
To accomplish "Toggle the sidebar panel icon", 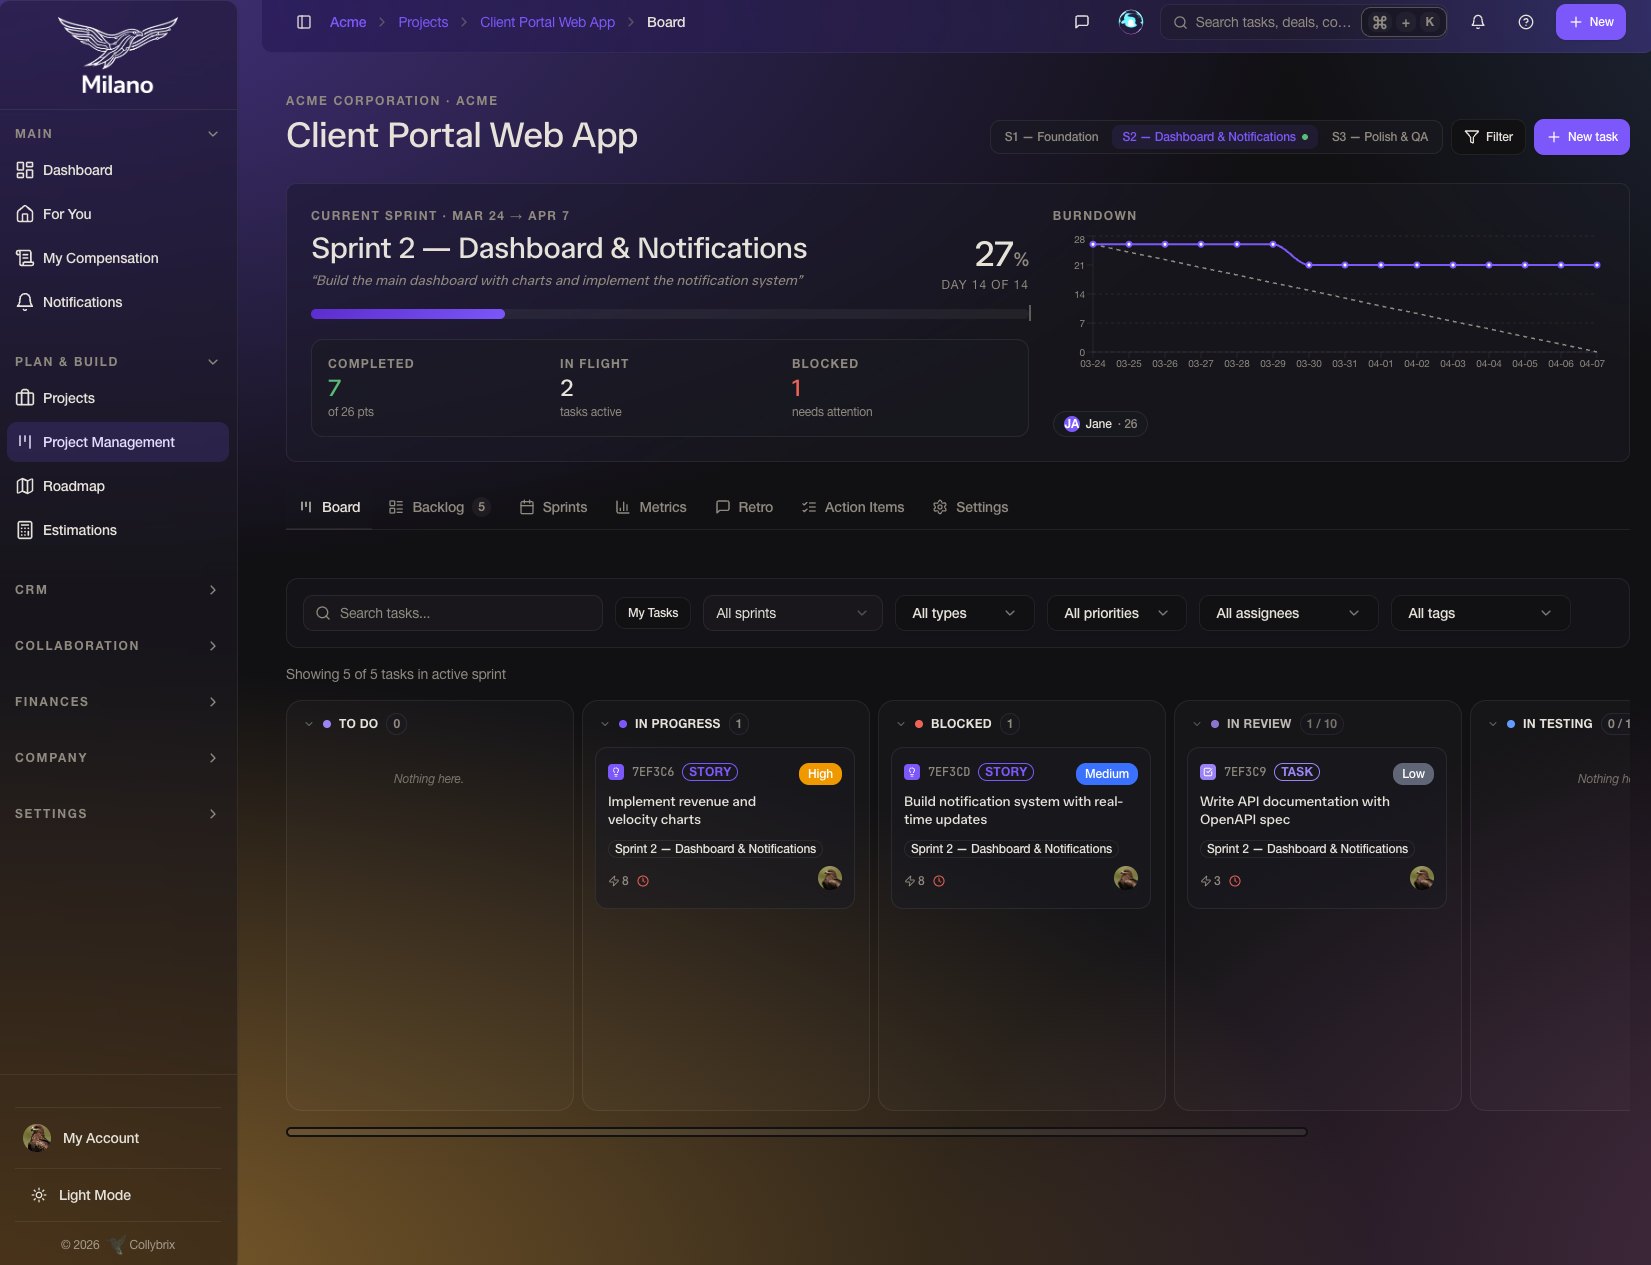I will pos(304,22).
